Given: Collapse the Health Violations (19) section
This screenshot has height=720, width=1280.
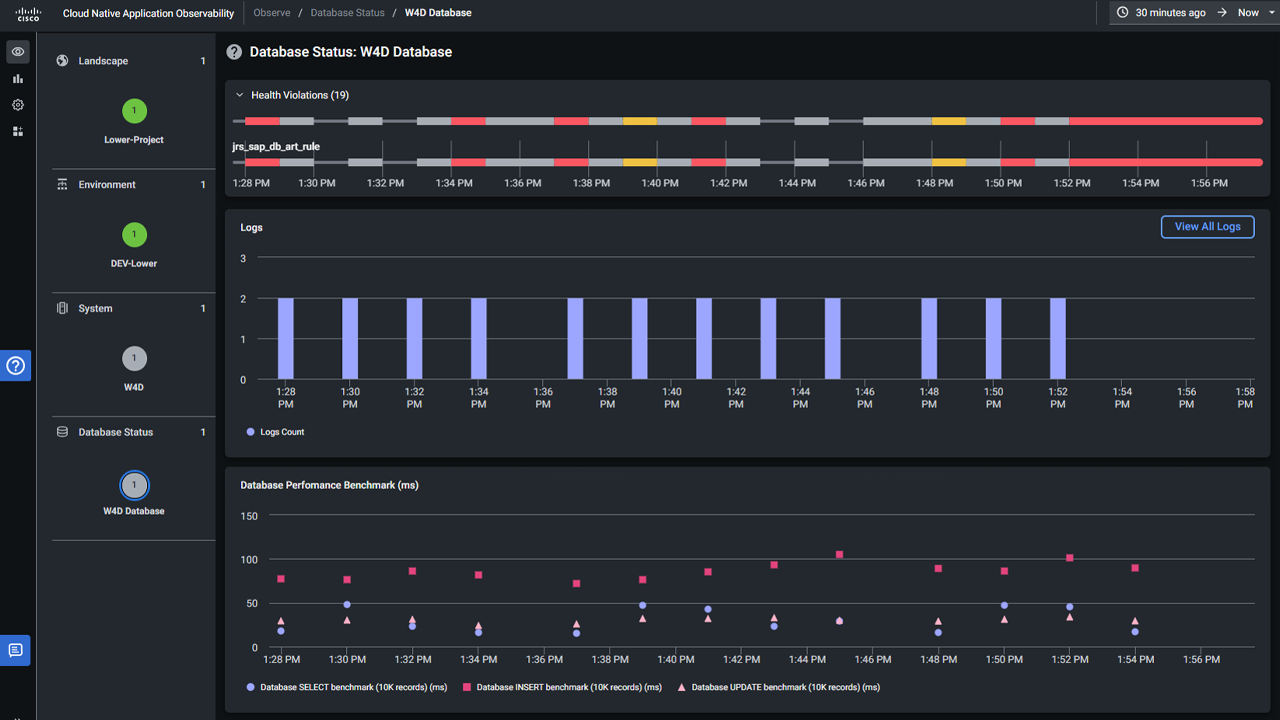Looking at the screenshot, I should [x=238, y=94].
